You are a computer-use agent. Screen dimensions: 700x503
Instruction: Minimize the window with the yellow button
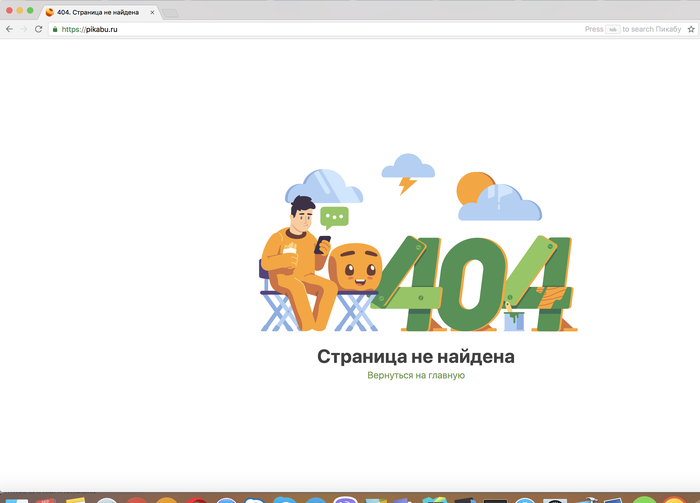coord(20,10)
